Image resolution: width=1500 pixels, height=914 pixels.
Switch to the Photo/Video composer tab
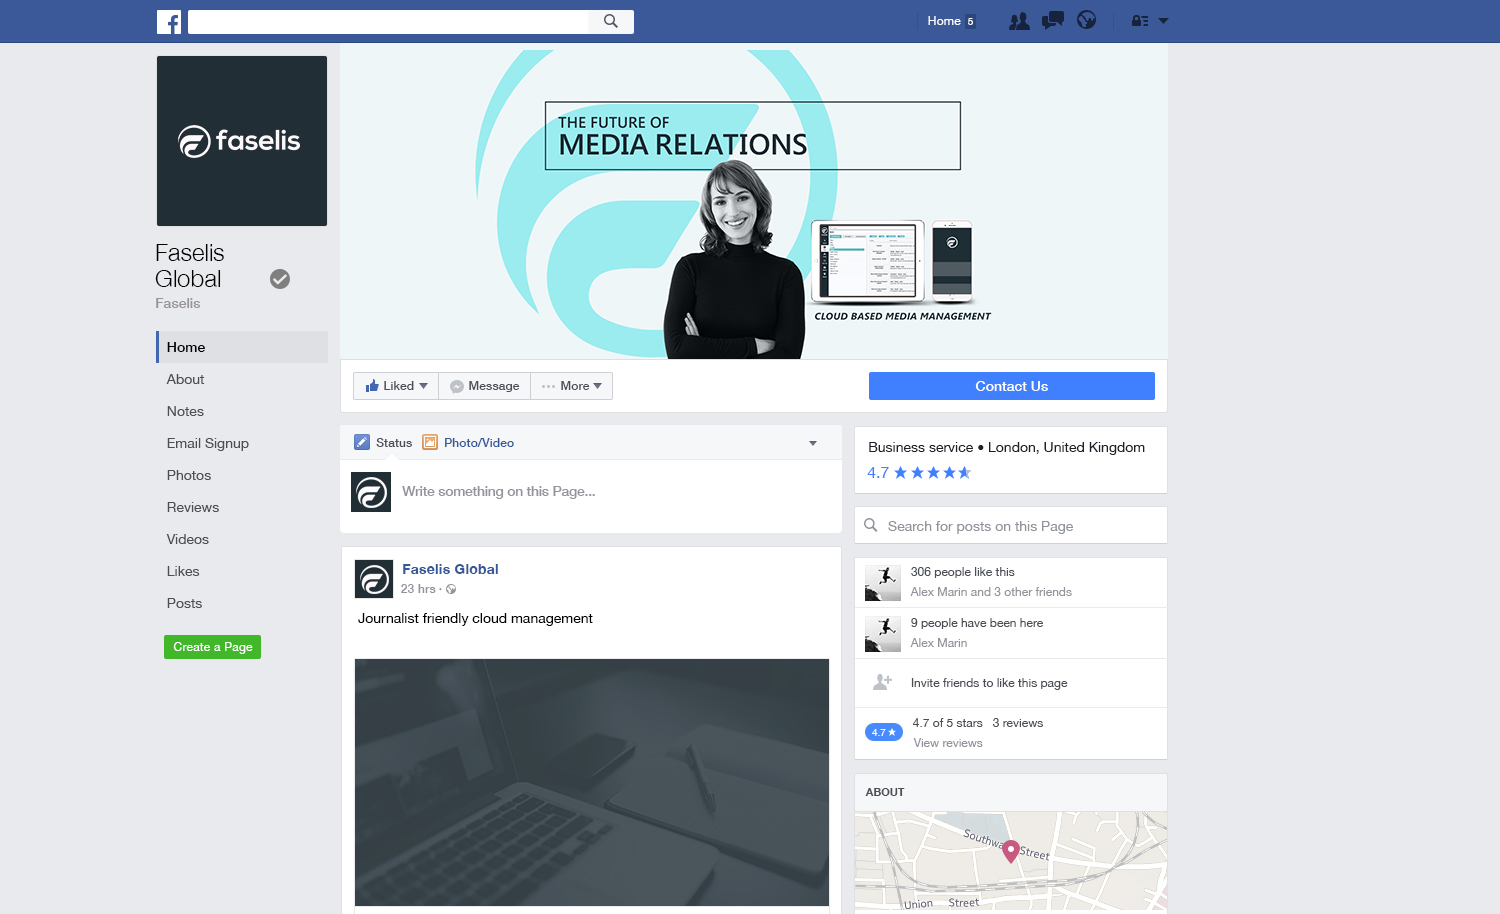point(468,443)
